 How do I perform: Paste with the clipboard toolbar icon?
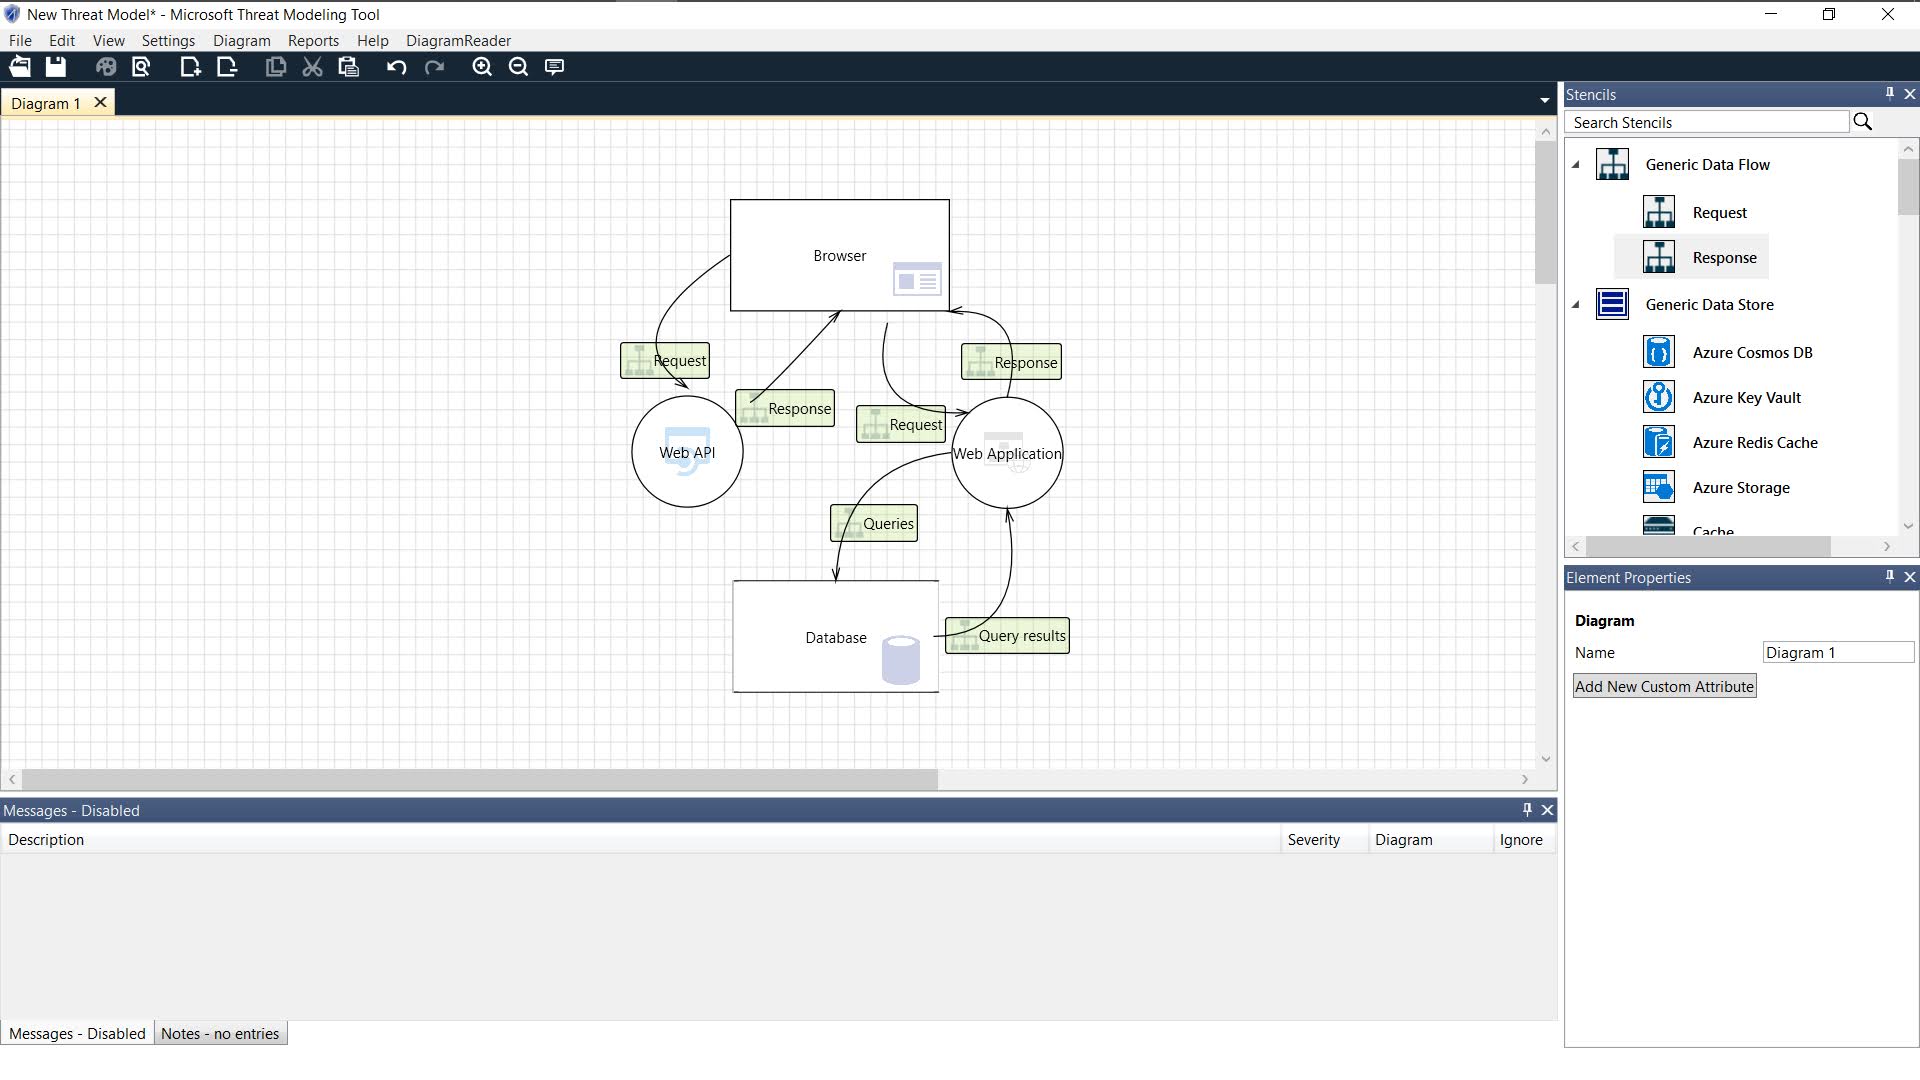tap(348, 67)
